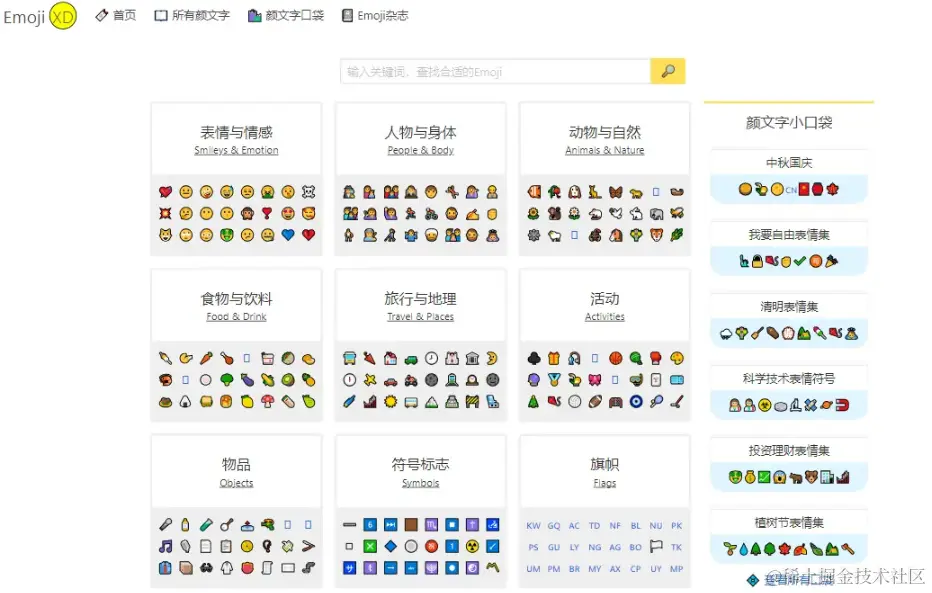The height and width of the screenshot is (593, 932).
Task: Select the basketball emoji
Action: [615, 358]
